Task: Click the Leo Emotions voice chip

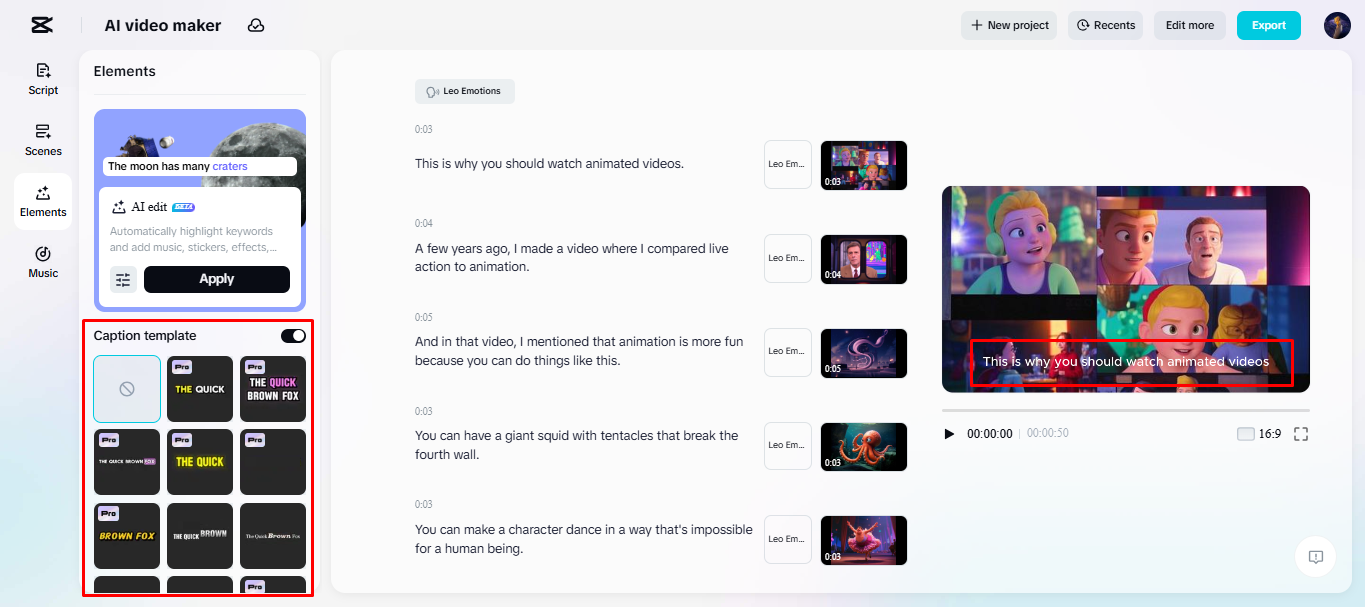Action: click(x=465, y=91)
